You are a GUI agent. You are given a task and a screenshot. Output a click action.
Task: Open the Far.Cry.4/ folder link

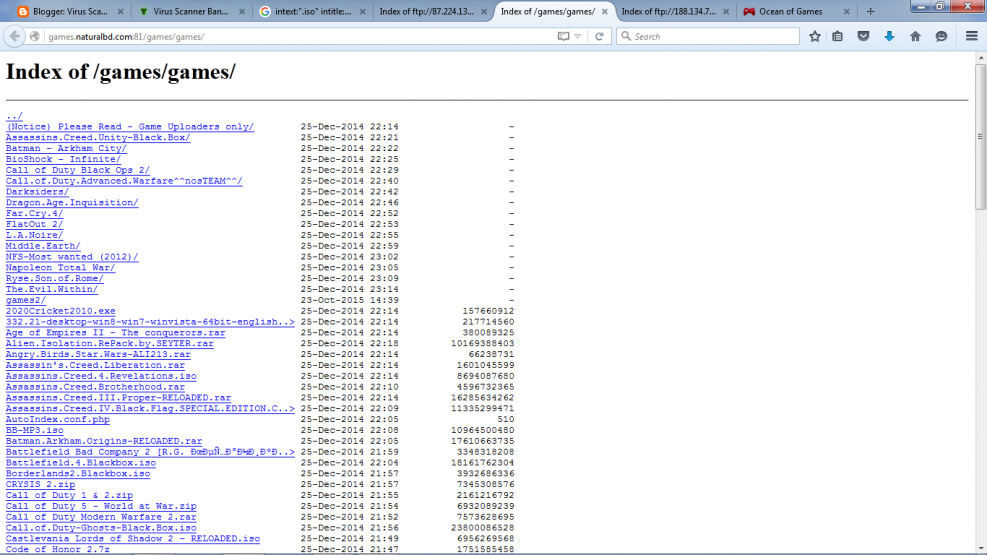(34, 213)
